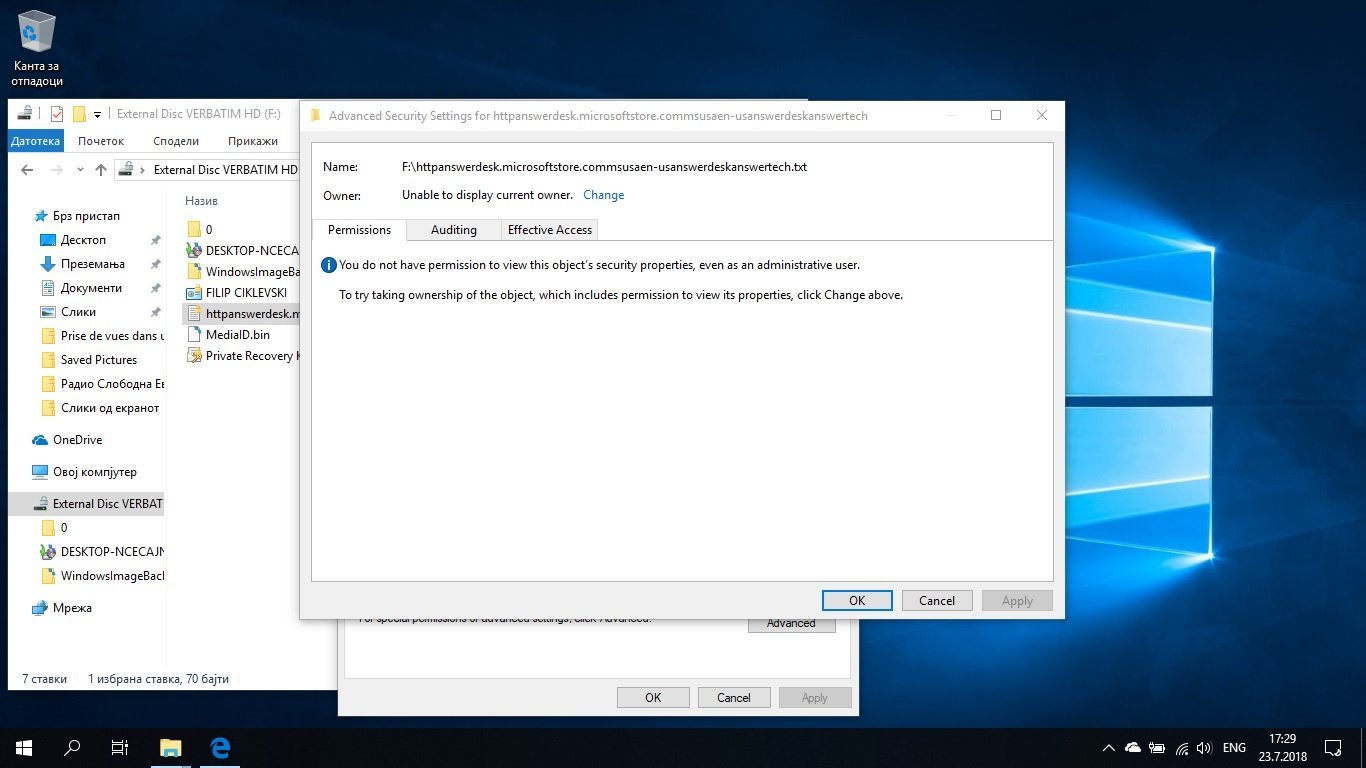Click the Change owner link
The width and height of the screenshot is (1366, 768).
pyautogui.click(x=604, y=195)
